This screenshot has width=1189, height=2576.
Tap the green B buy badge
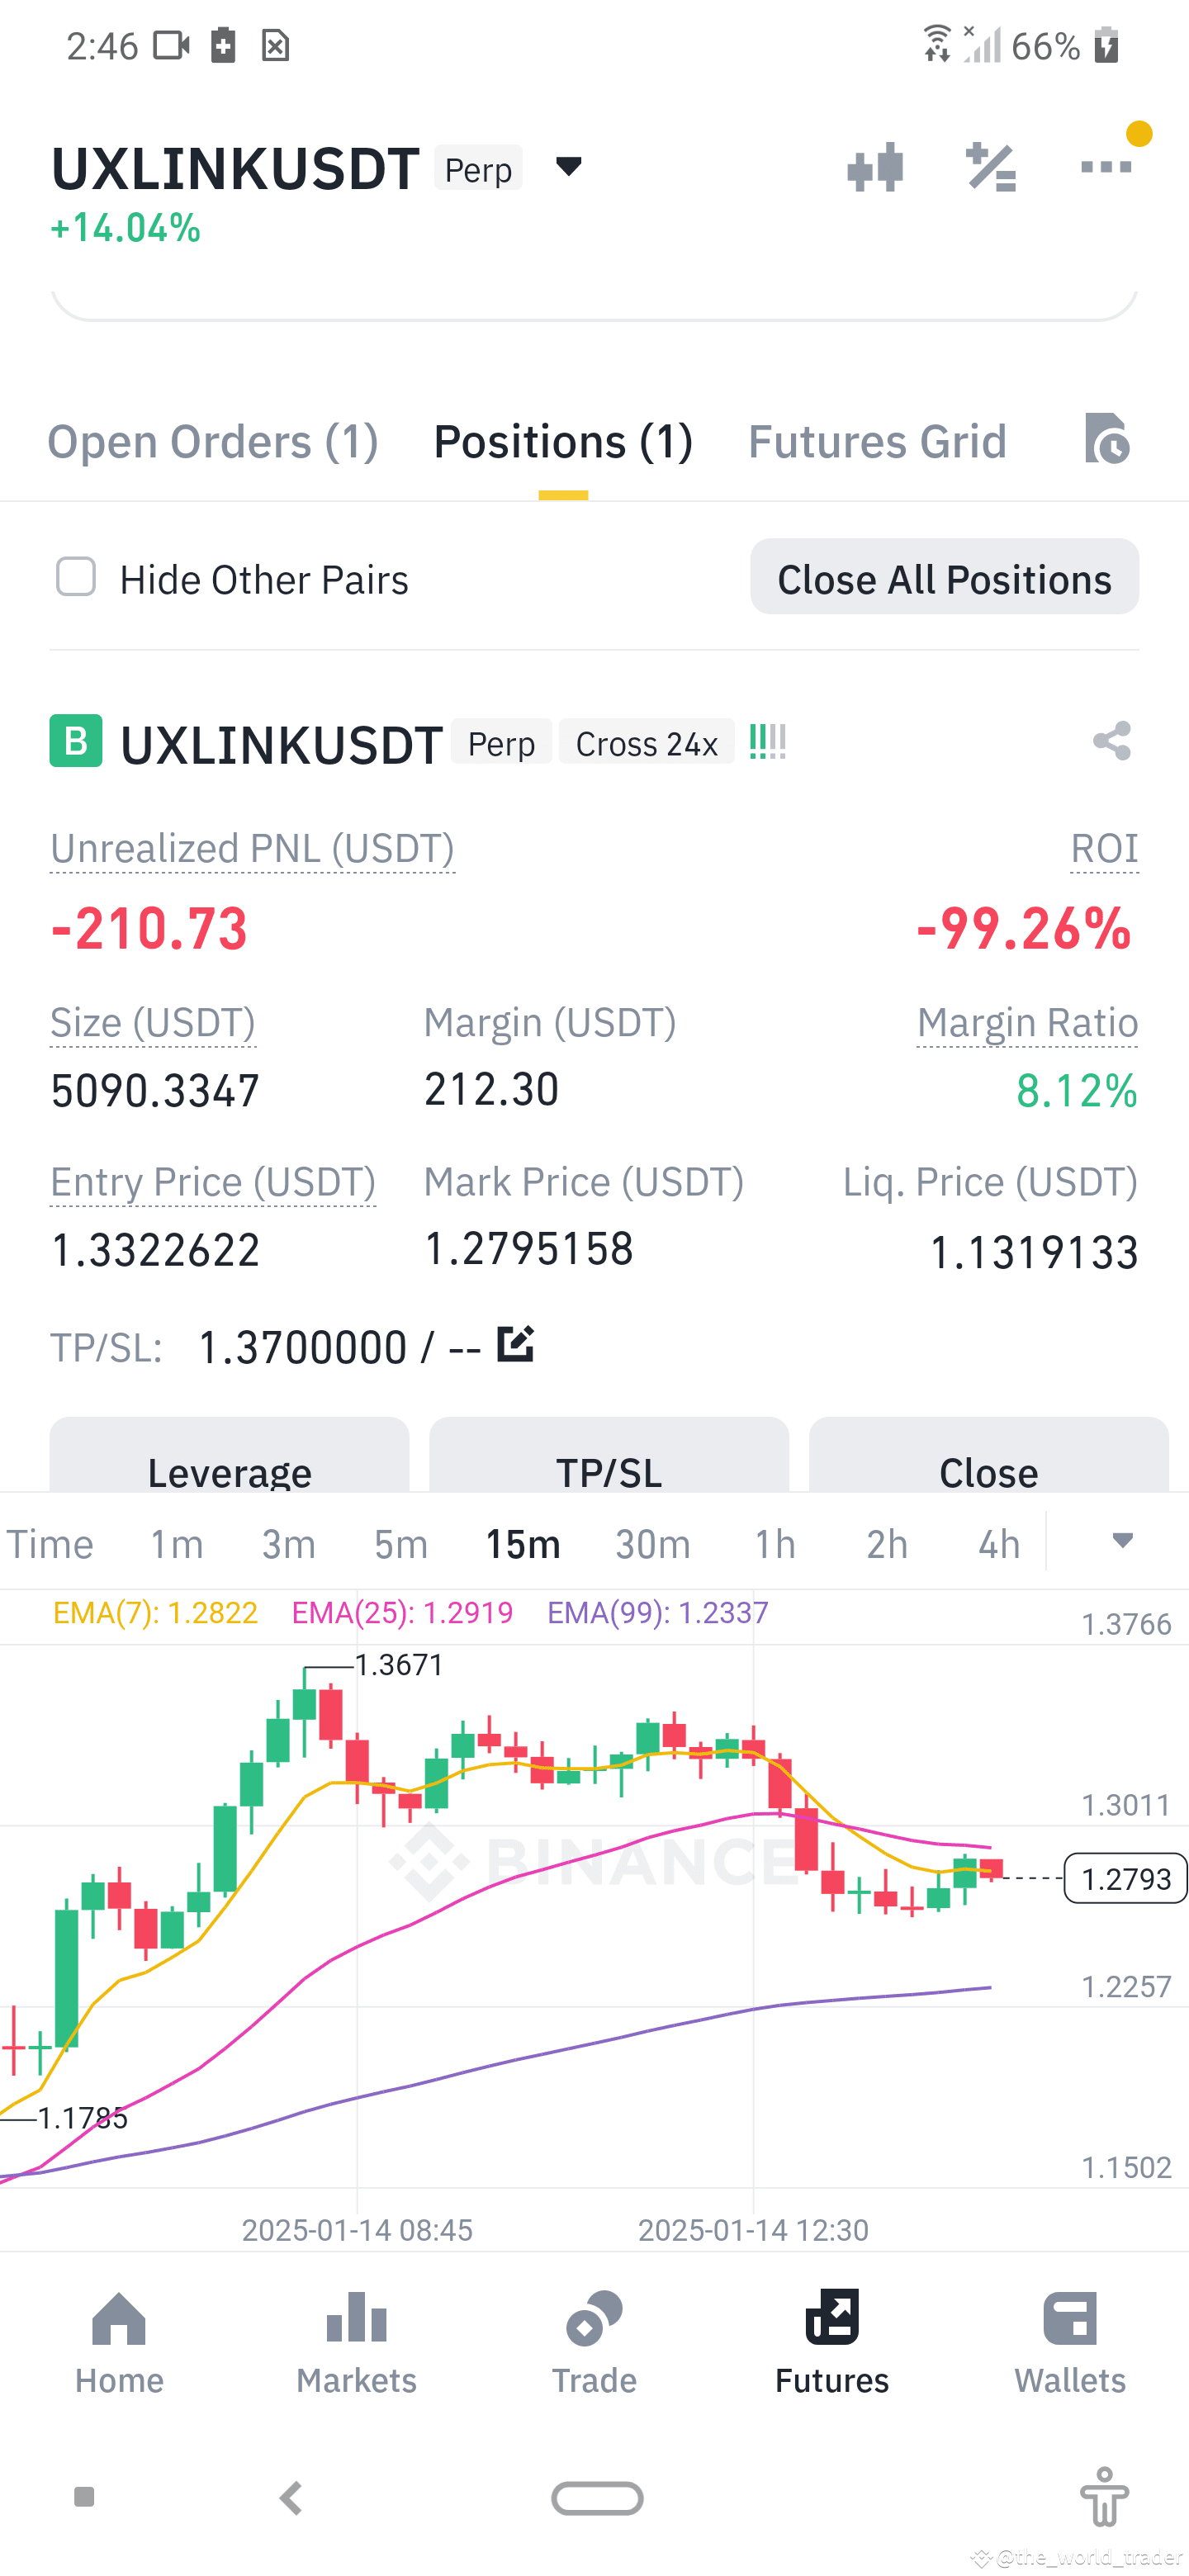76,741
